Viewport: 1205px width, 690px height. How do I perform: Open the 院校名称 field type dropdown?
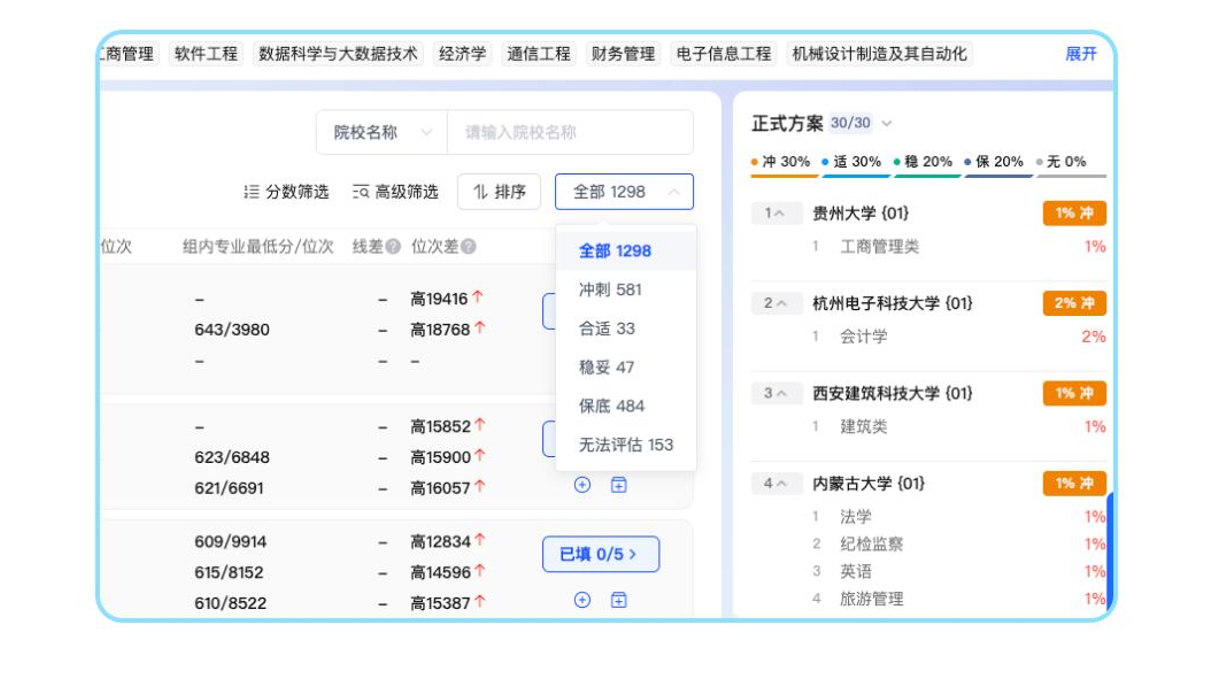click(380, 132)
